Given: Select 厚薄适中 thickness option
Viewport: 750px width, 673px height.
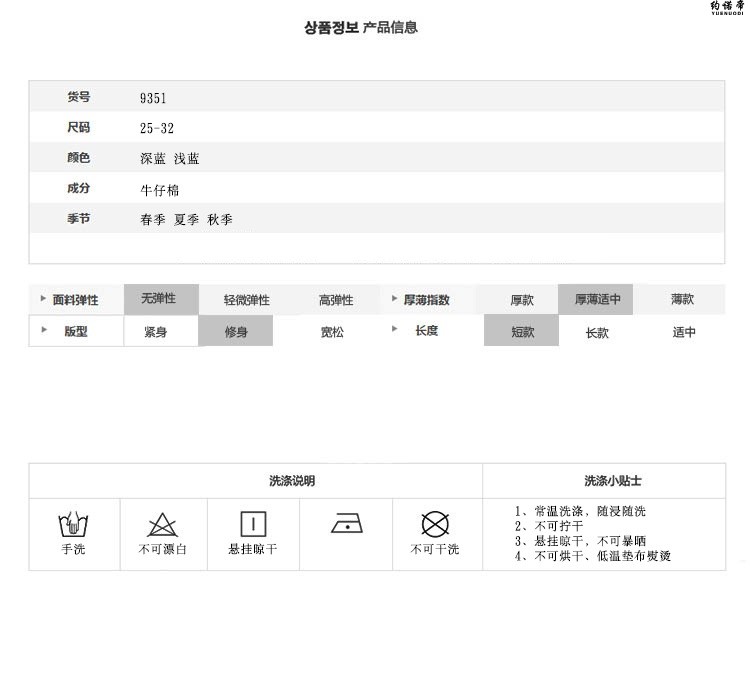Looking at the screenshot, I should 597,299.
